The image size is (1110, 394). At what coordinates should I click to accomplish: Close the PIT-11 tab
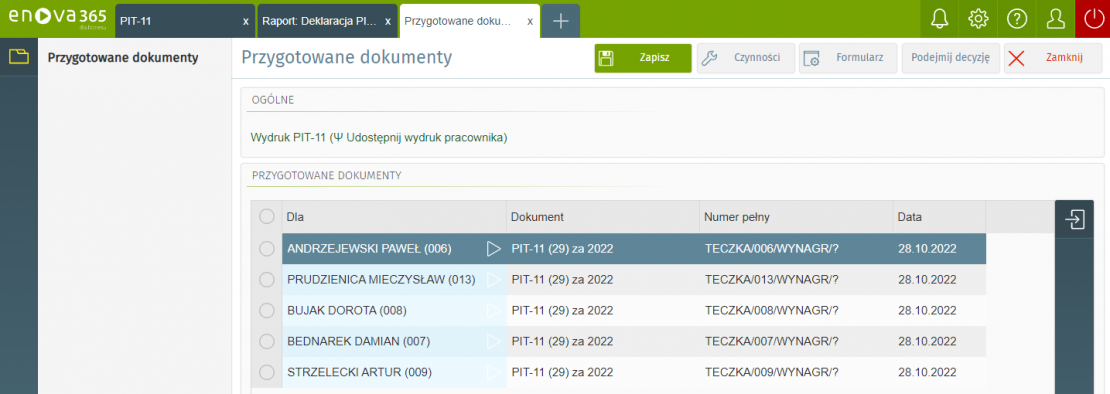[246, 21]
